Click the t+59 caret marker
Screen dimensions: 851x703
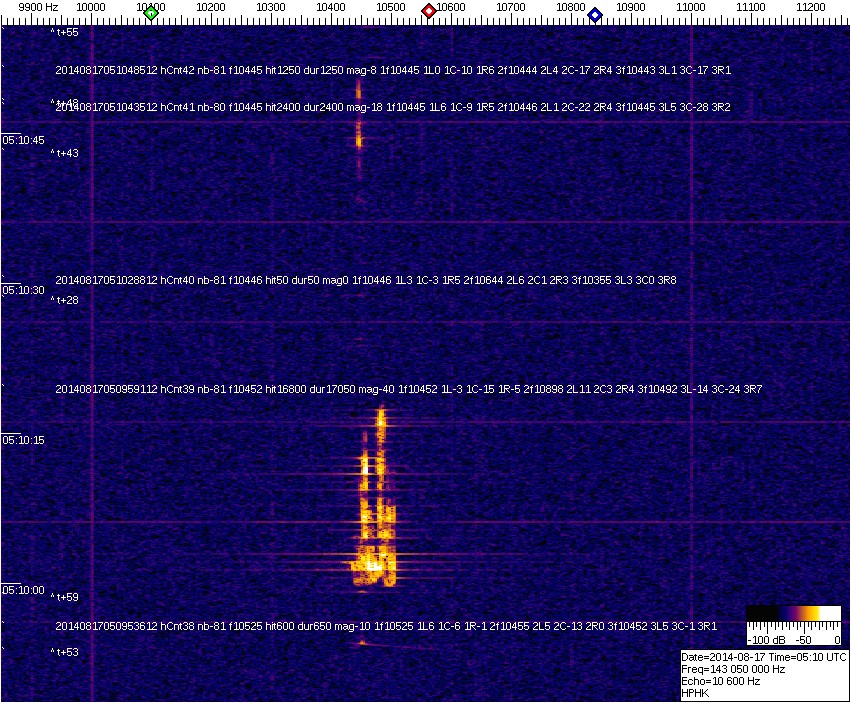tap(66, 597)
